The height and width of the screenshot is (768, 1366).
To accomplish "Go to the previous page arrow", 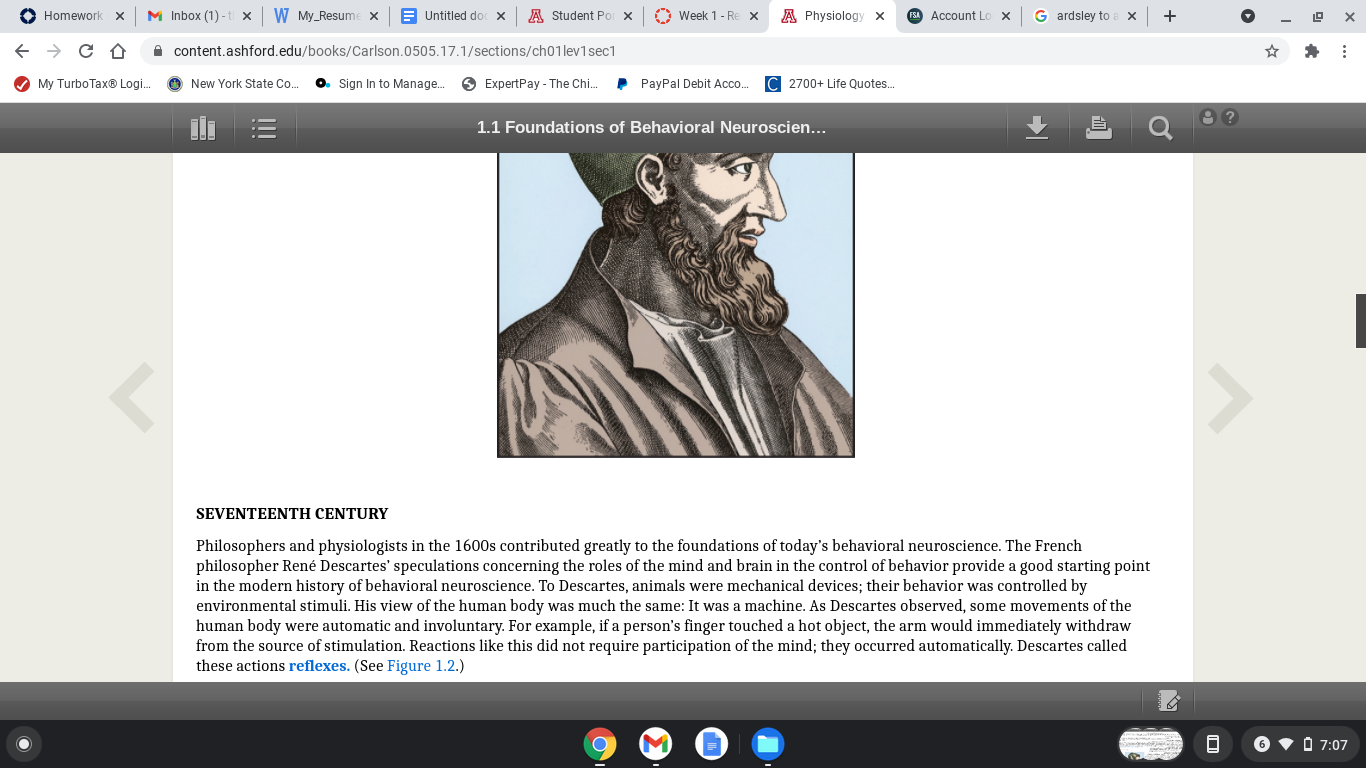I will 132,397.
